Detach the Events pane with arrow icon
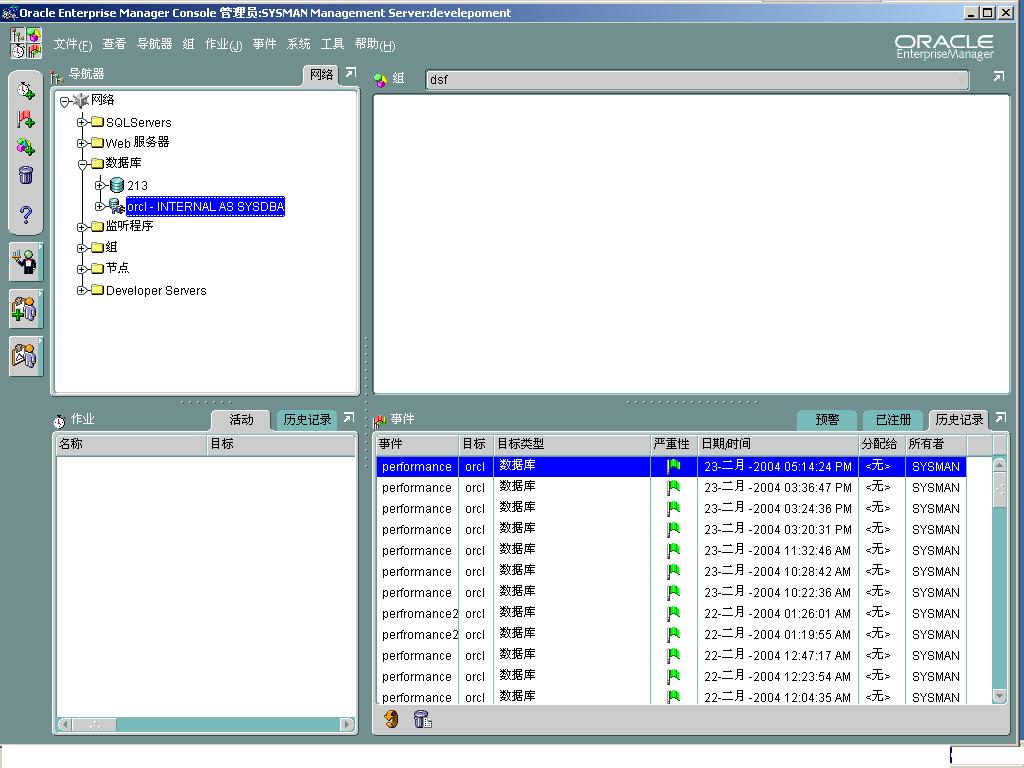This screenshot has height=768, width=1024. tap(1000, 418)
